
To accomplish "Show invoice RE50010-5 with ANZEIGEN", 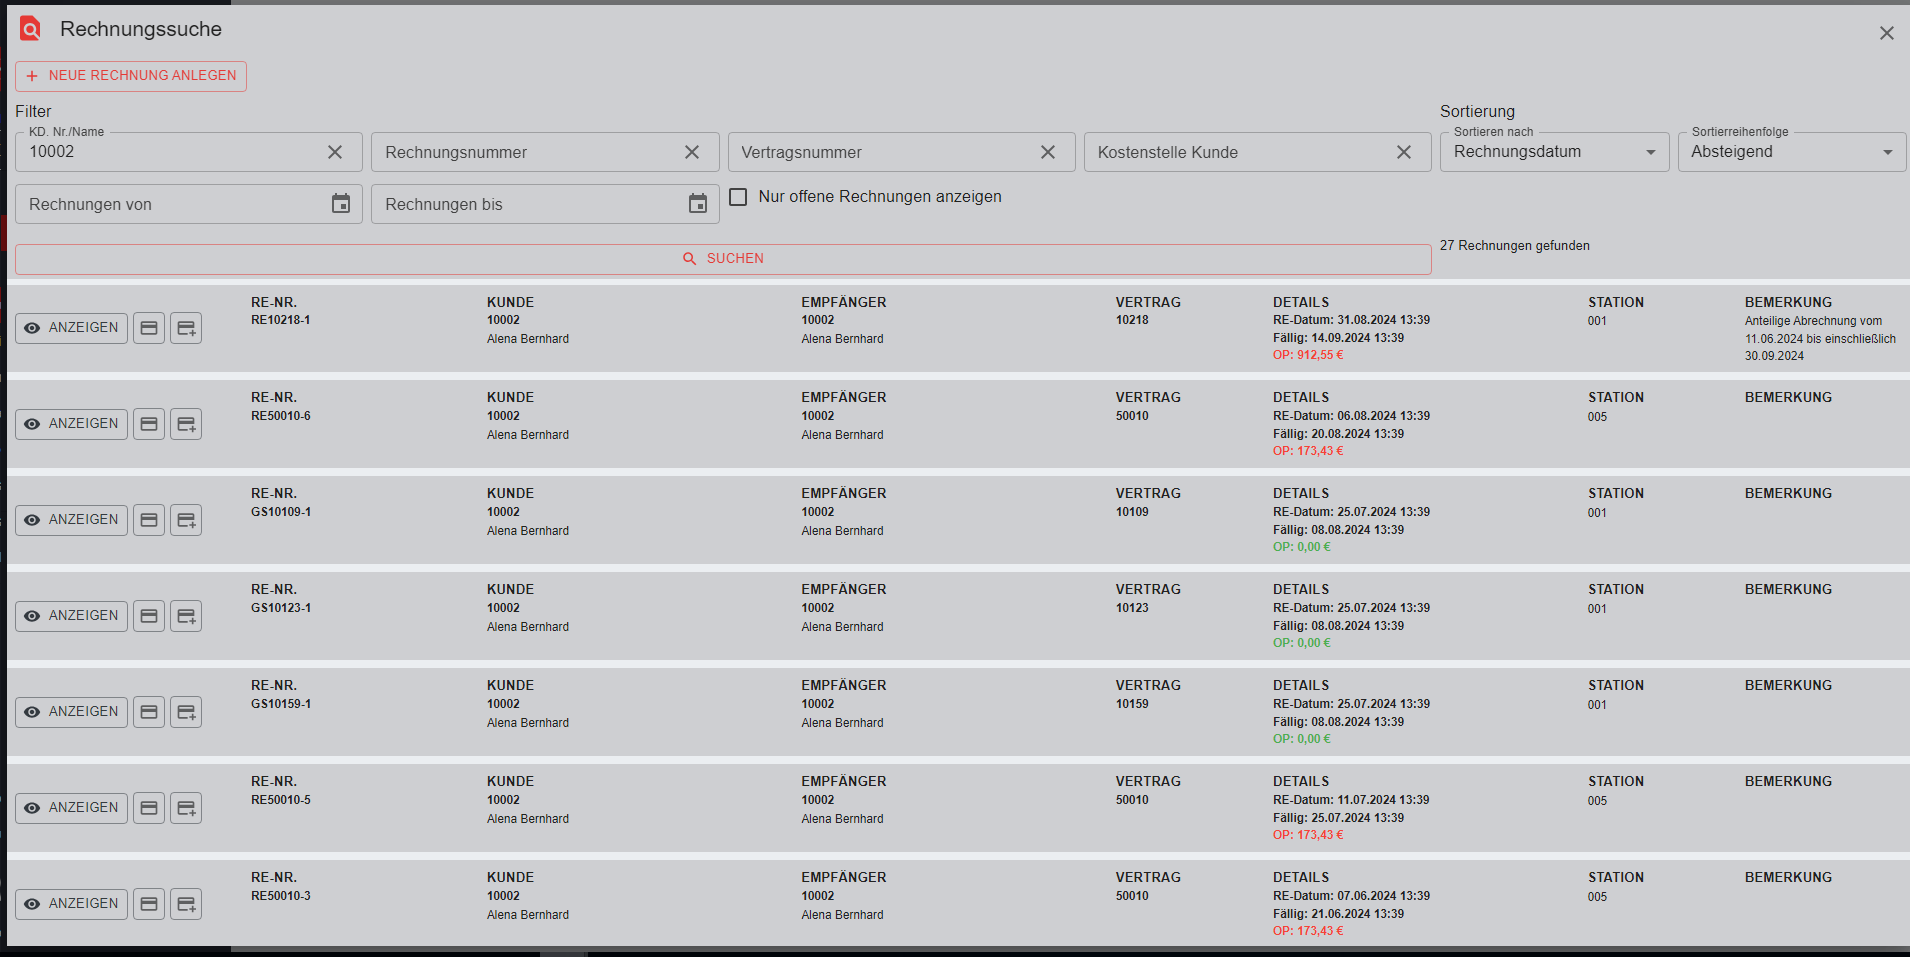I will pyautogui.click(x=72, y=808).
